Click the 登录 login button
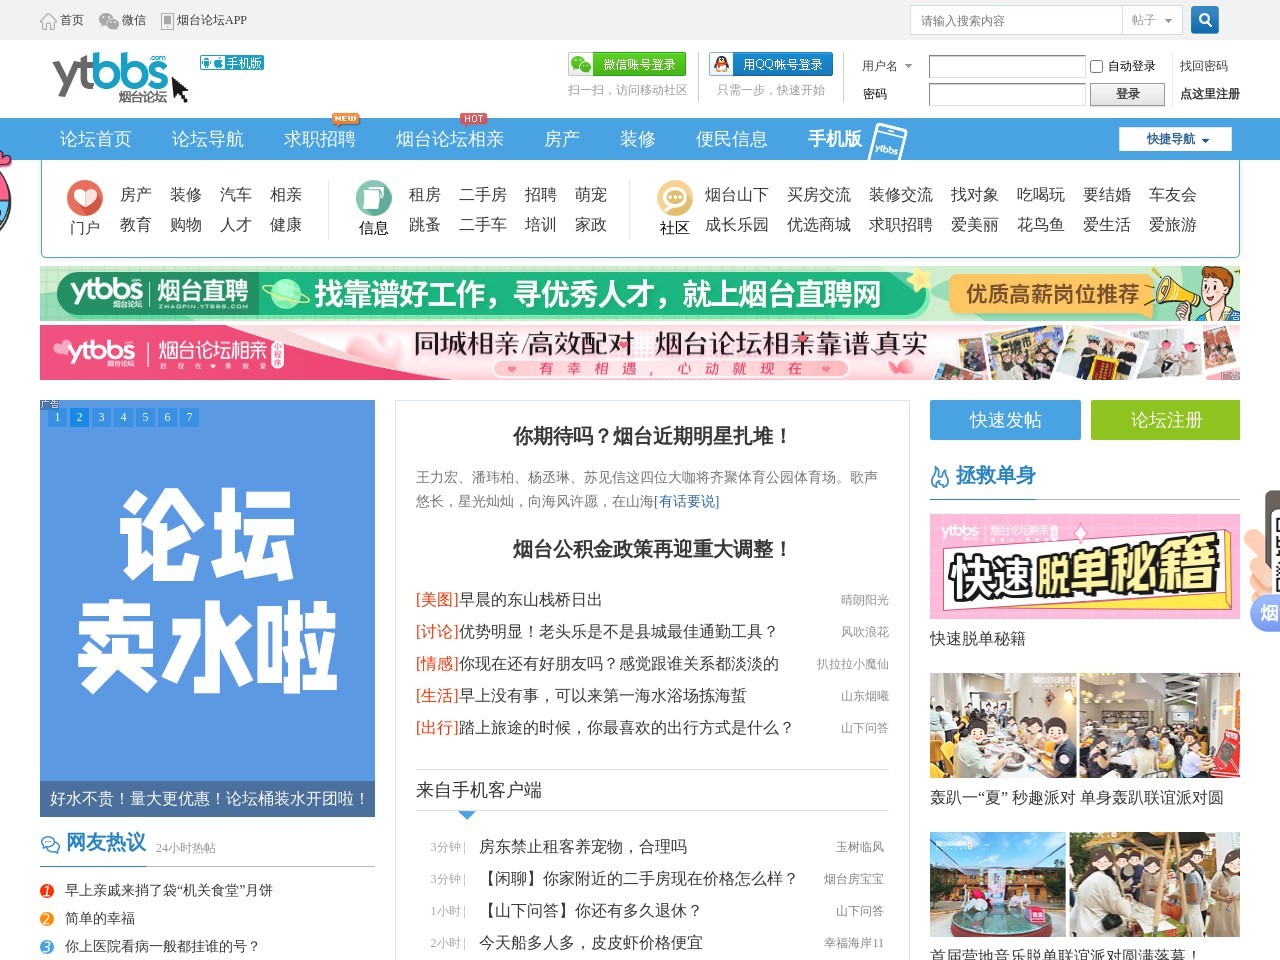Screen dimensions: 1280x960 tap(1127, 94)
